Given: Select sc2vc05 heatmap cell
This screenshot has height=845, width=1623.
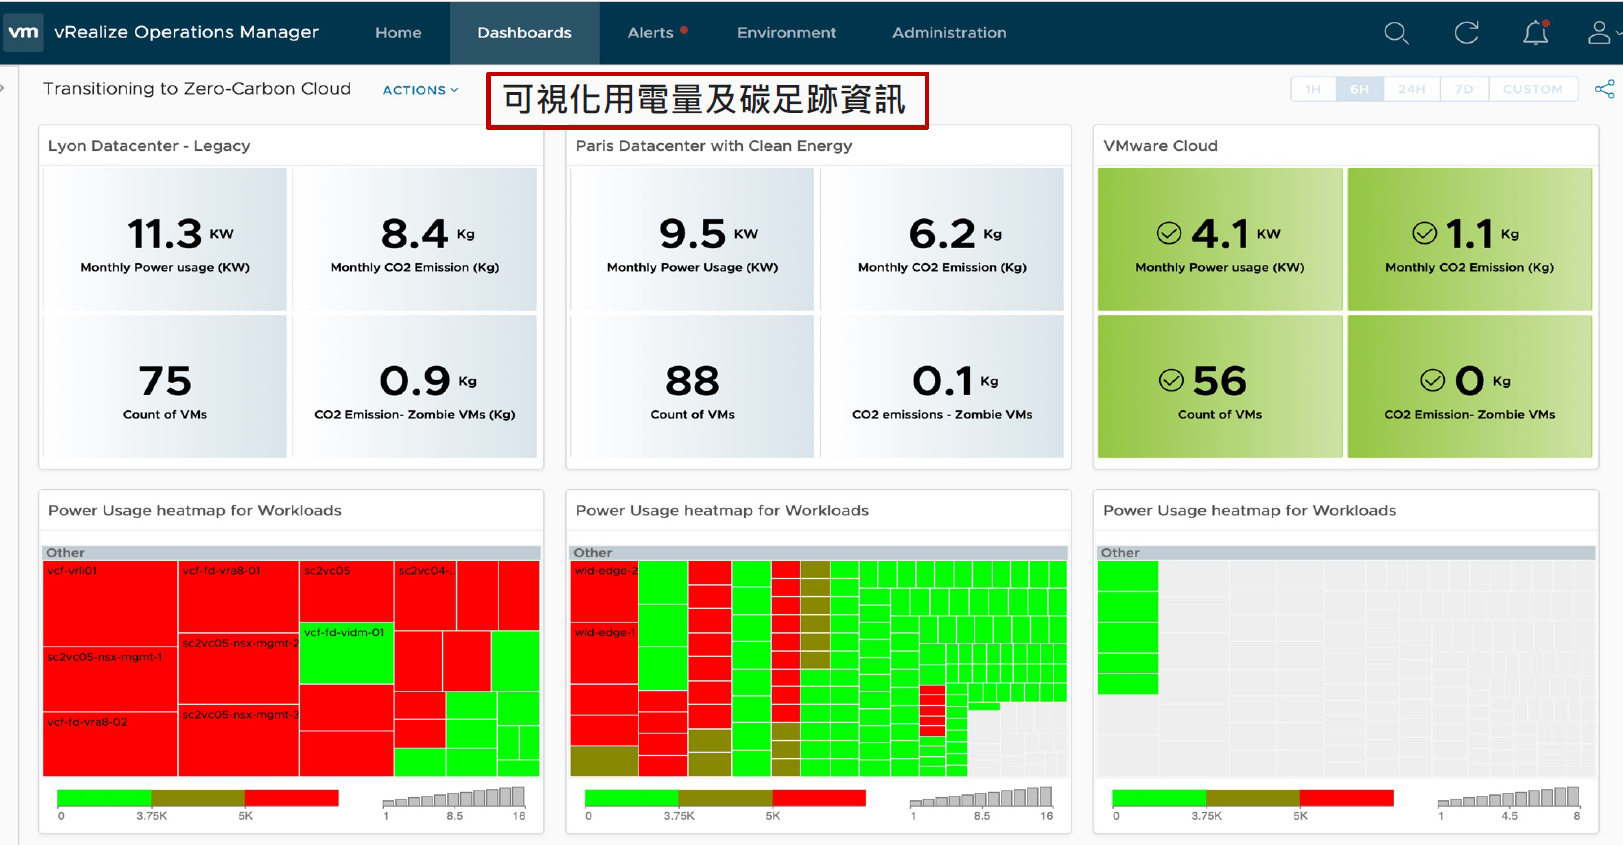Looking at the screenshot, I should (347, 591).
